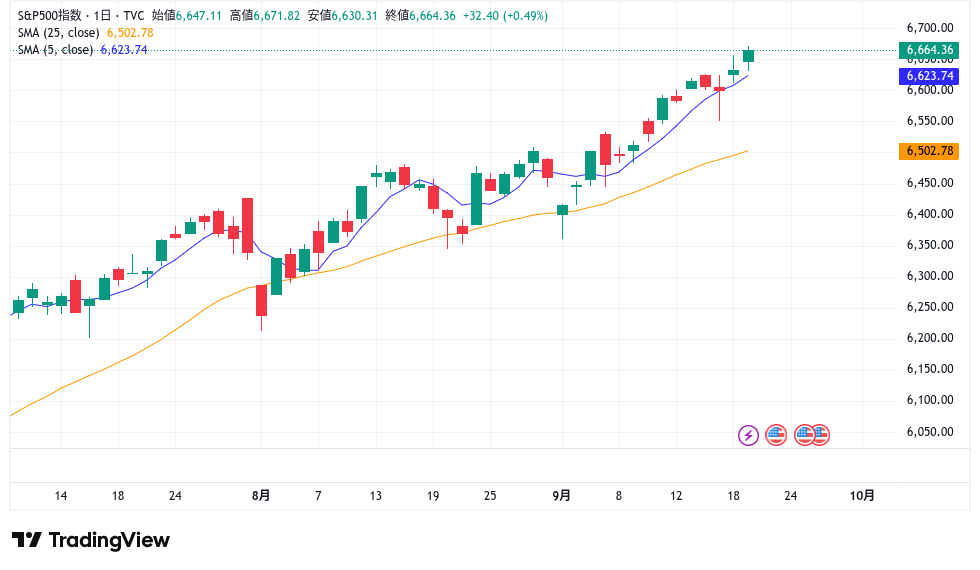Click the 8月 label on time axis
Screen dimensions: 980x570
262,496
